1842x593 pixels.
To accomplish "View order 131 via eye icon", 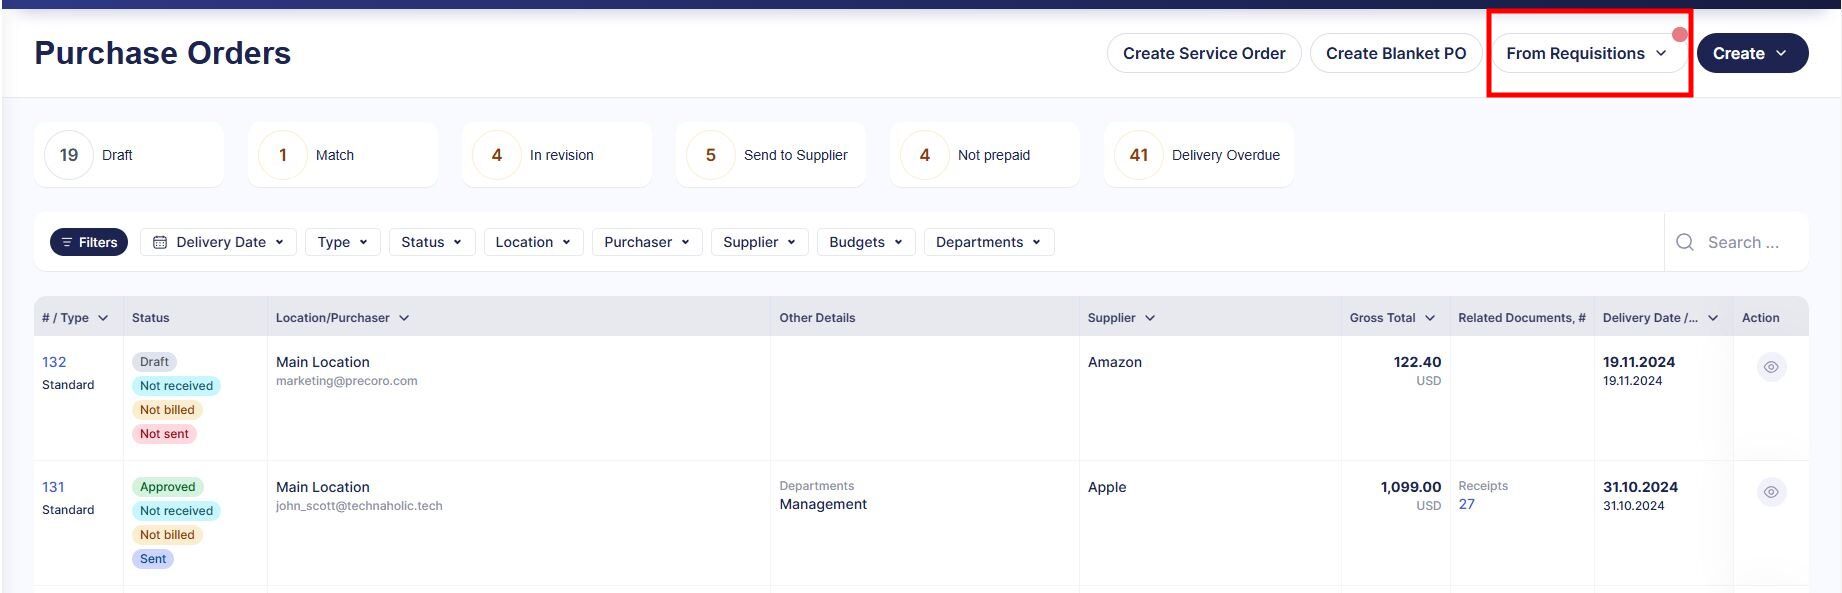I will pyautogui.click(x=1771, y=492).
